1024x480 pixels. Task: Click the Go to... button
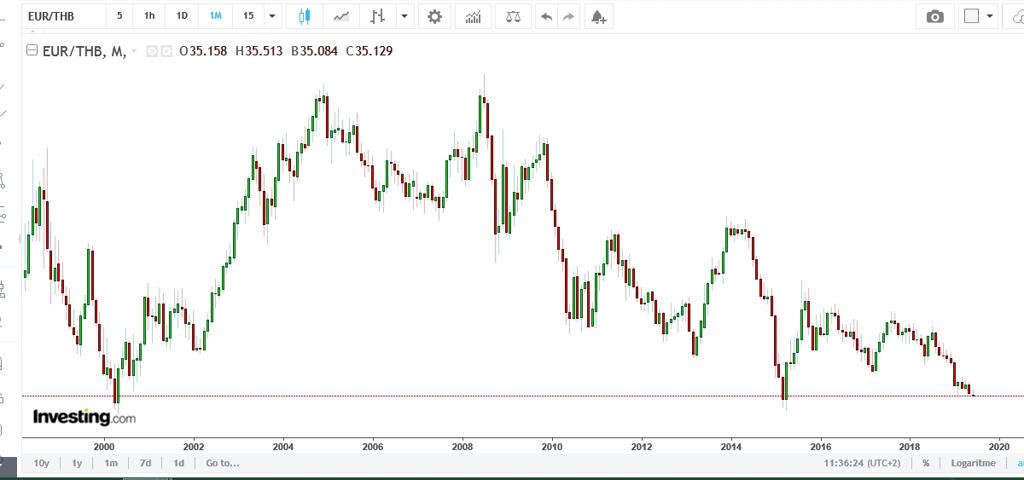[222, 463]
